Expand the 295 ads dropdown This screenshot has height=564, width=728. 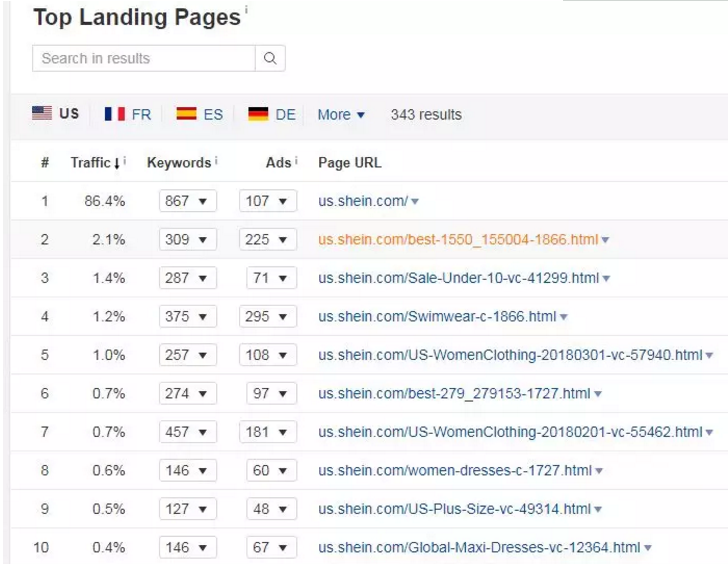point(268,317)
